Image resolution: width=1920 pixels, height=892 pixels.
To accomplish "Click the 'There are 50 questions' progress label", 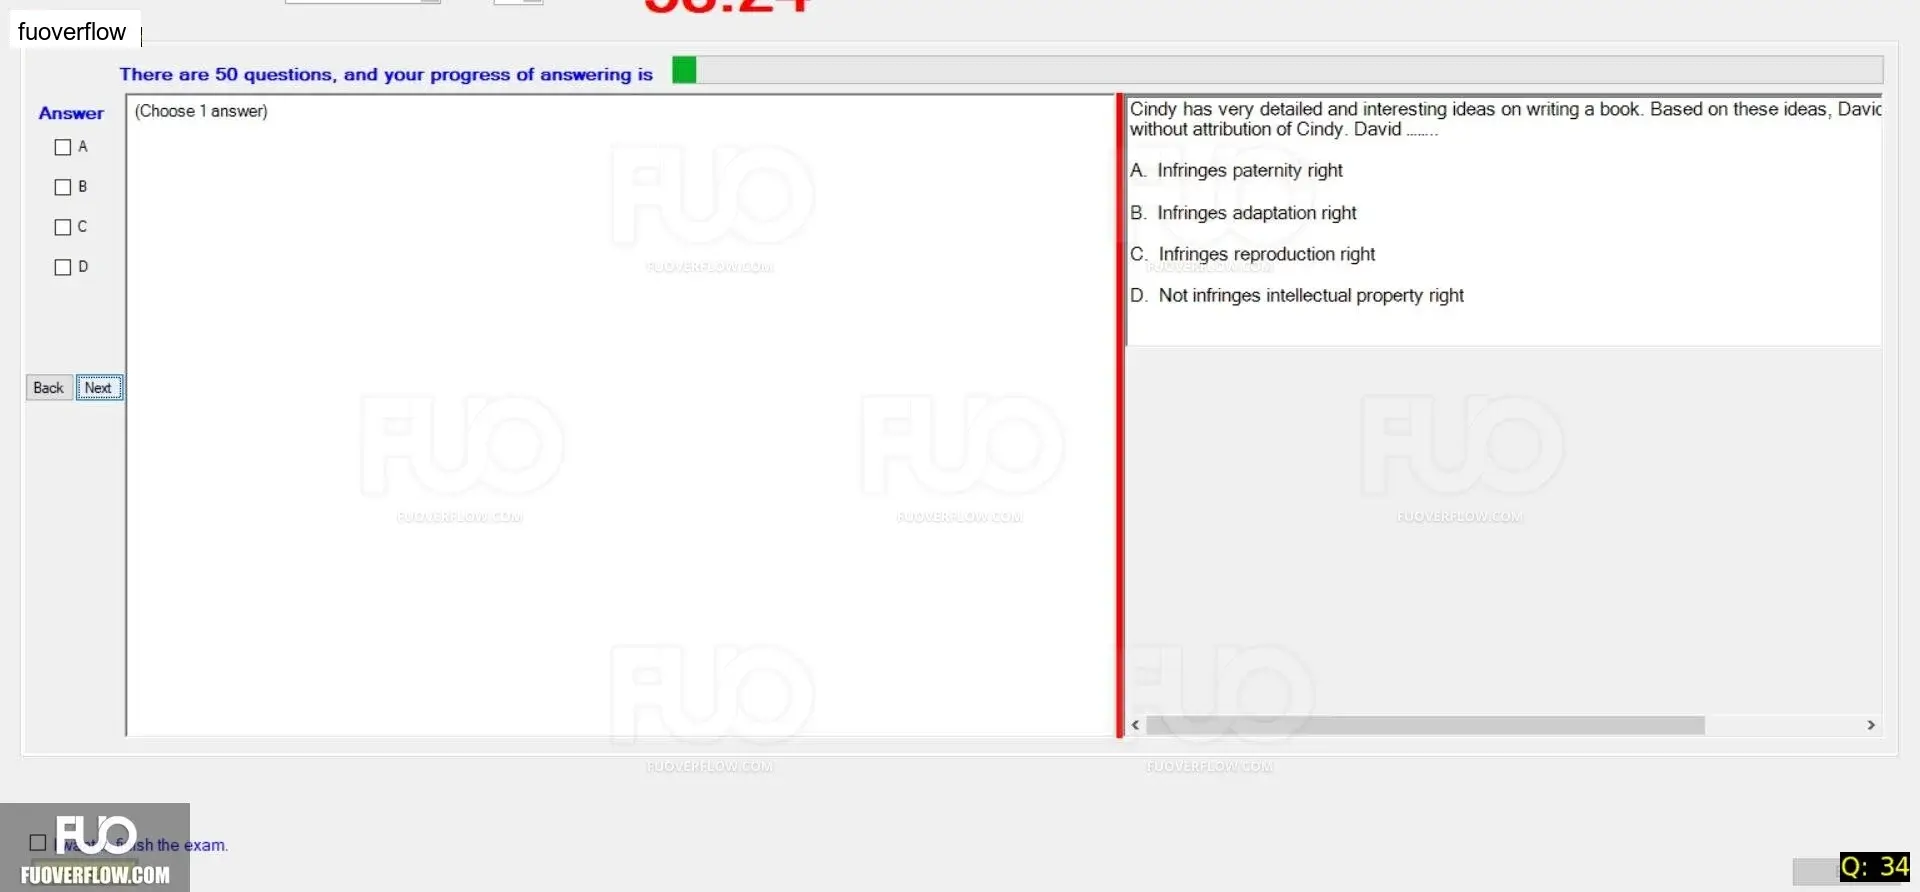I will tap(386, 74).
